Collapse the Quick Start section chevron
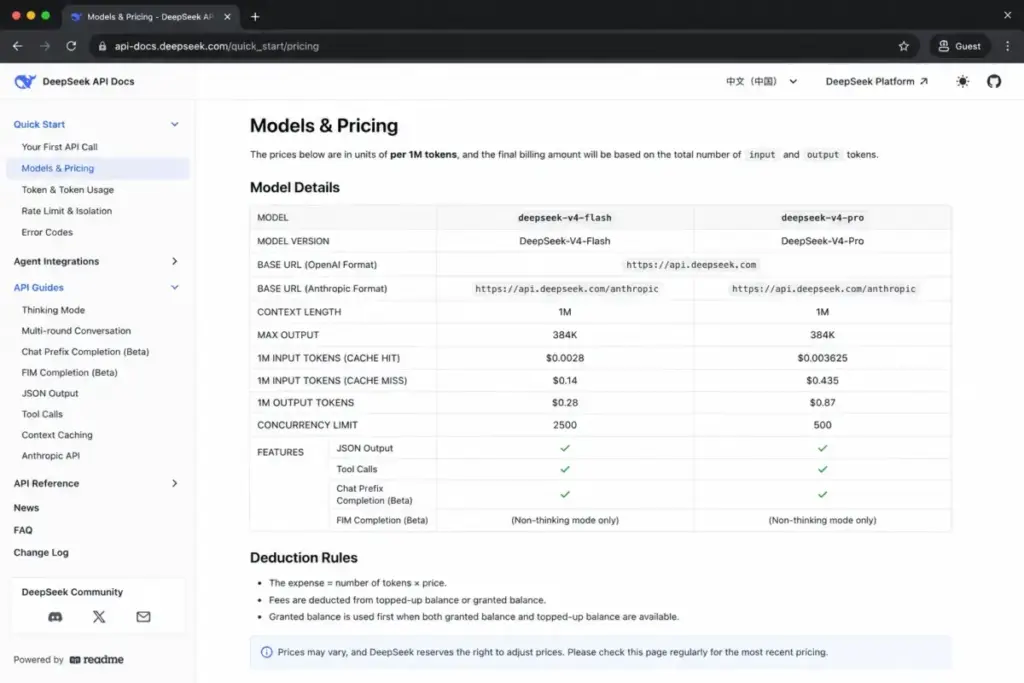Image resolution: width=1024 pixels, height=683 pixels. point(174,124)
